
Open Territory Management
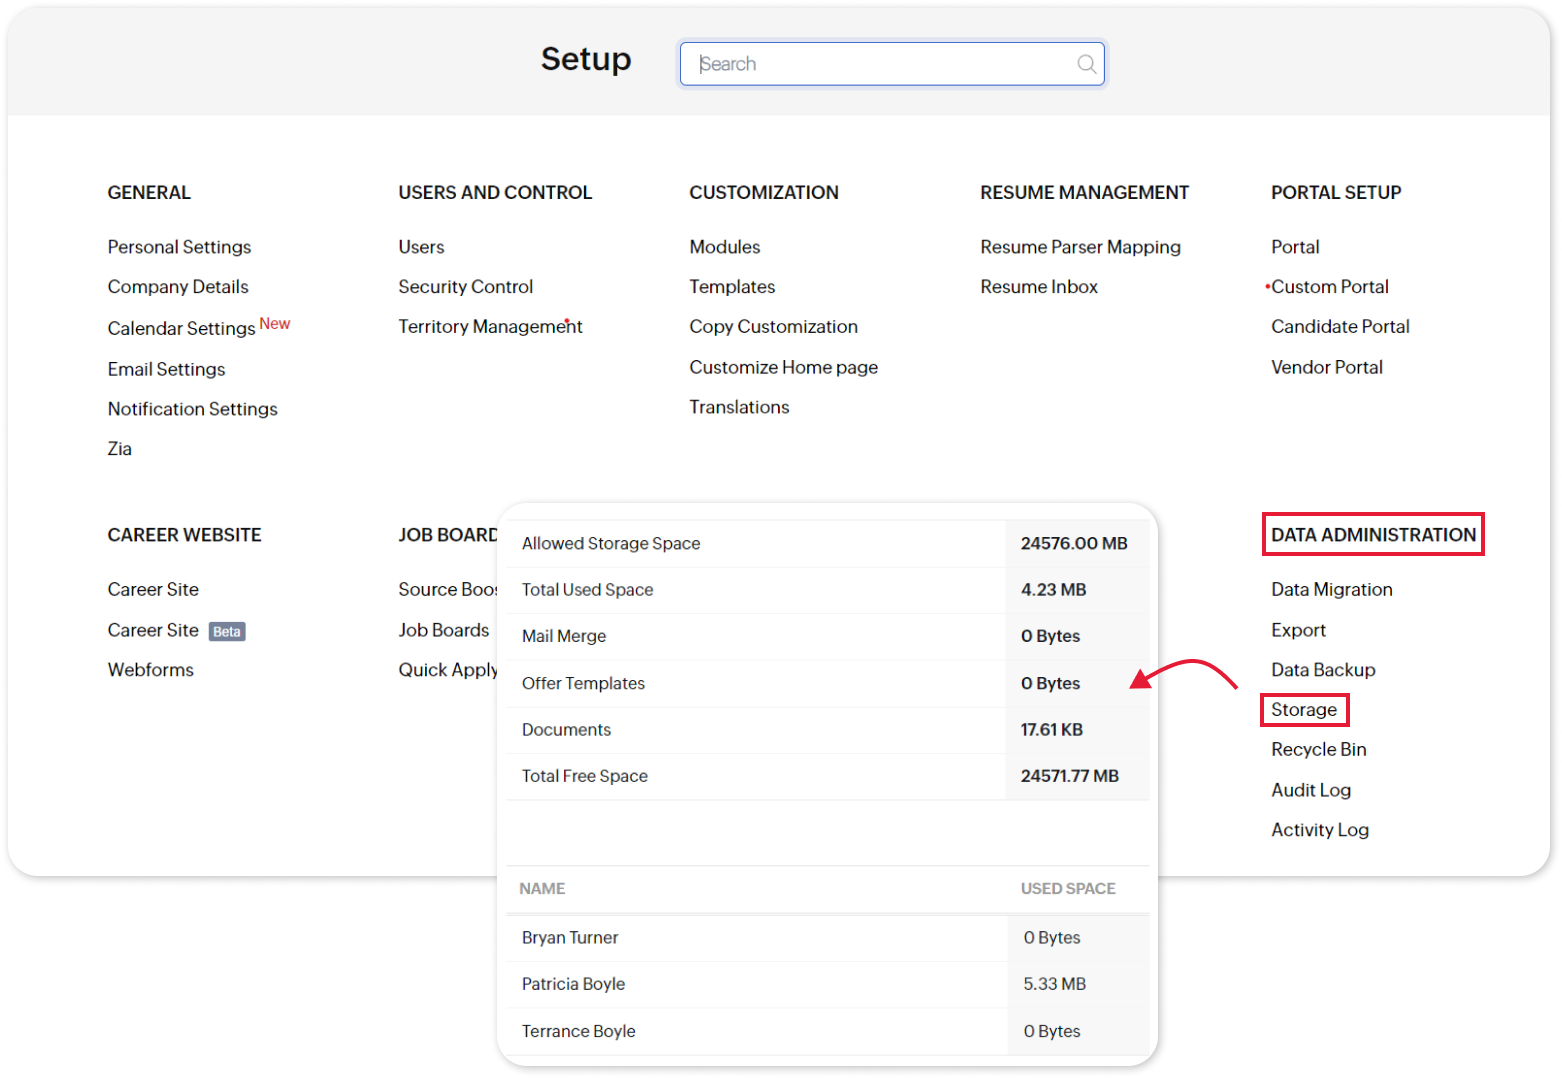point(490,327)
